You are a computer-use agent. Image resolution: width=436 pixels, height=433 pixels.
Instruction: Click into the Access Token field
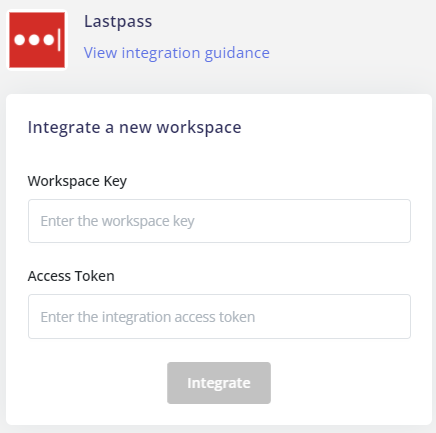point(219,316)
